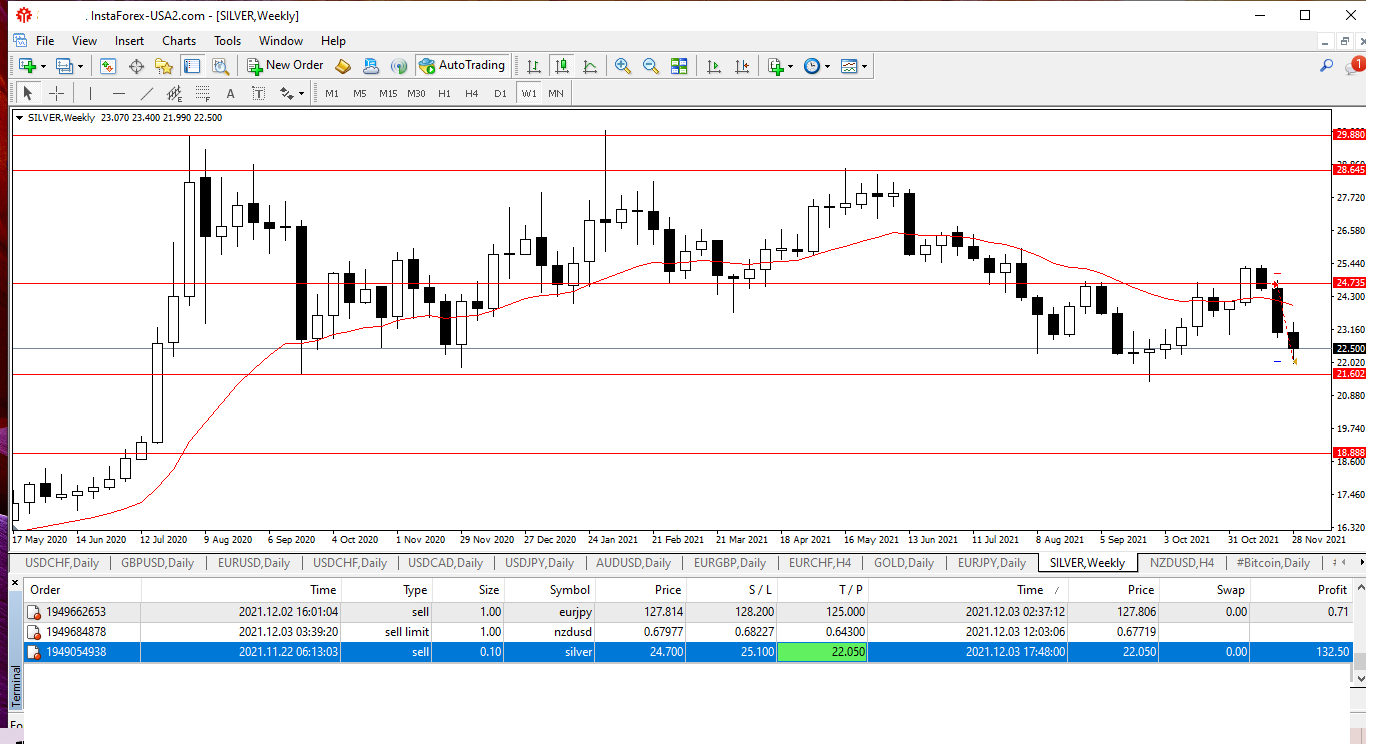Switch timeframe to M5

pyautogui.click(x=360, y=93)
